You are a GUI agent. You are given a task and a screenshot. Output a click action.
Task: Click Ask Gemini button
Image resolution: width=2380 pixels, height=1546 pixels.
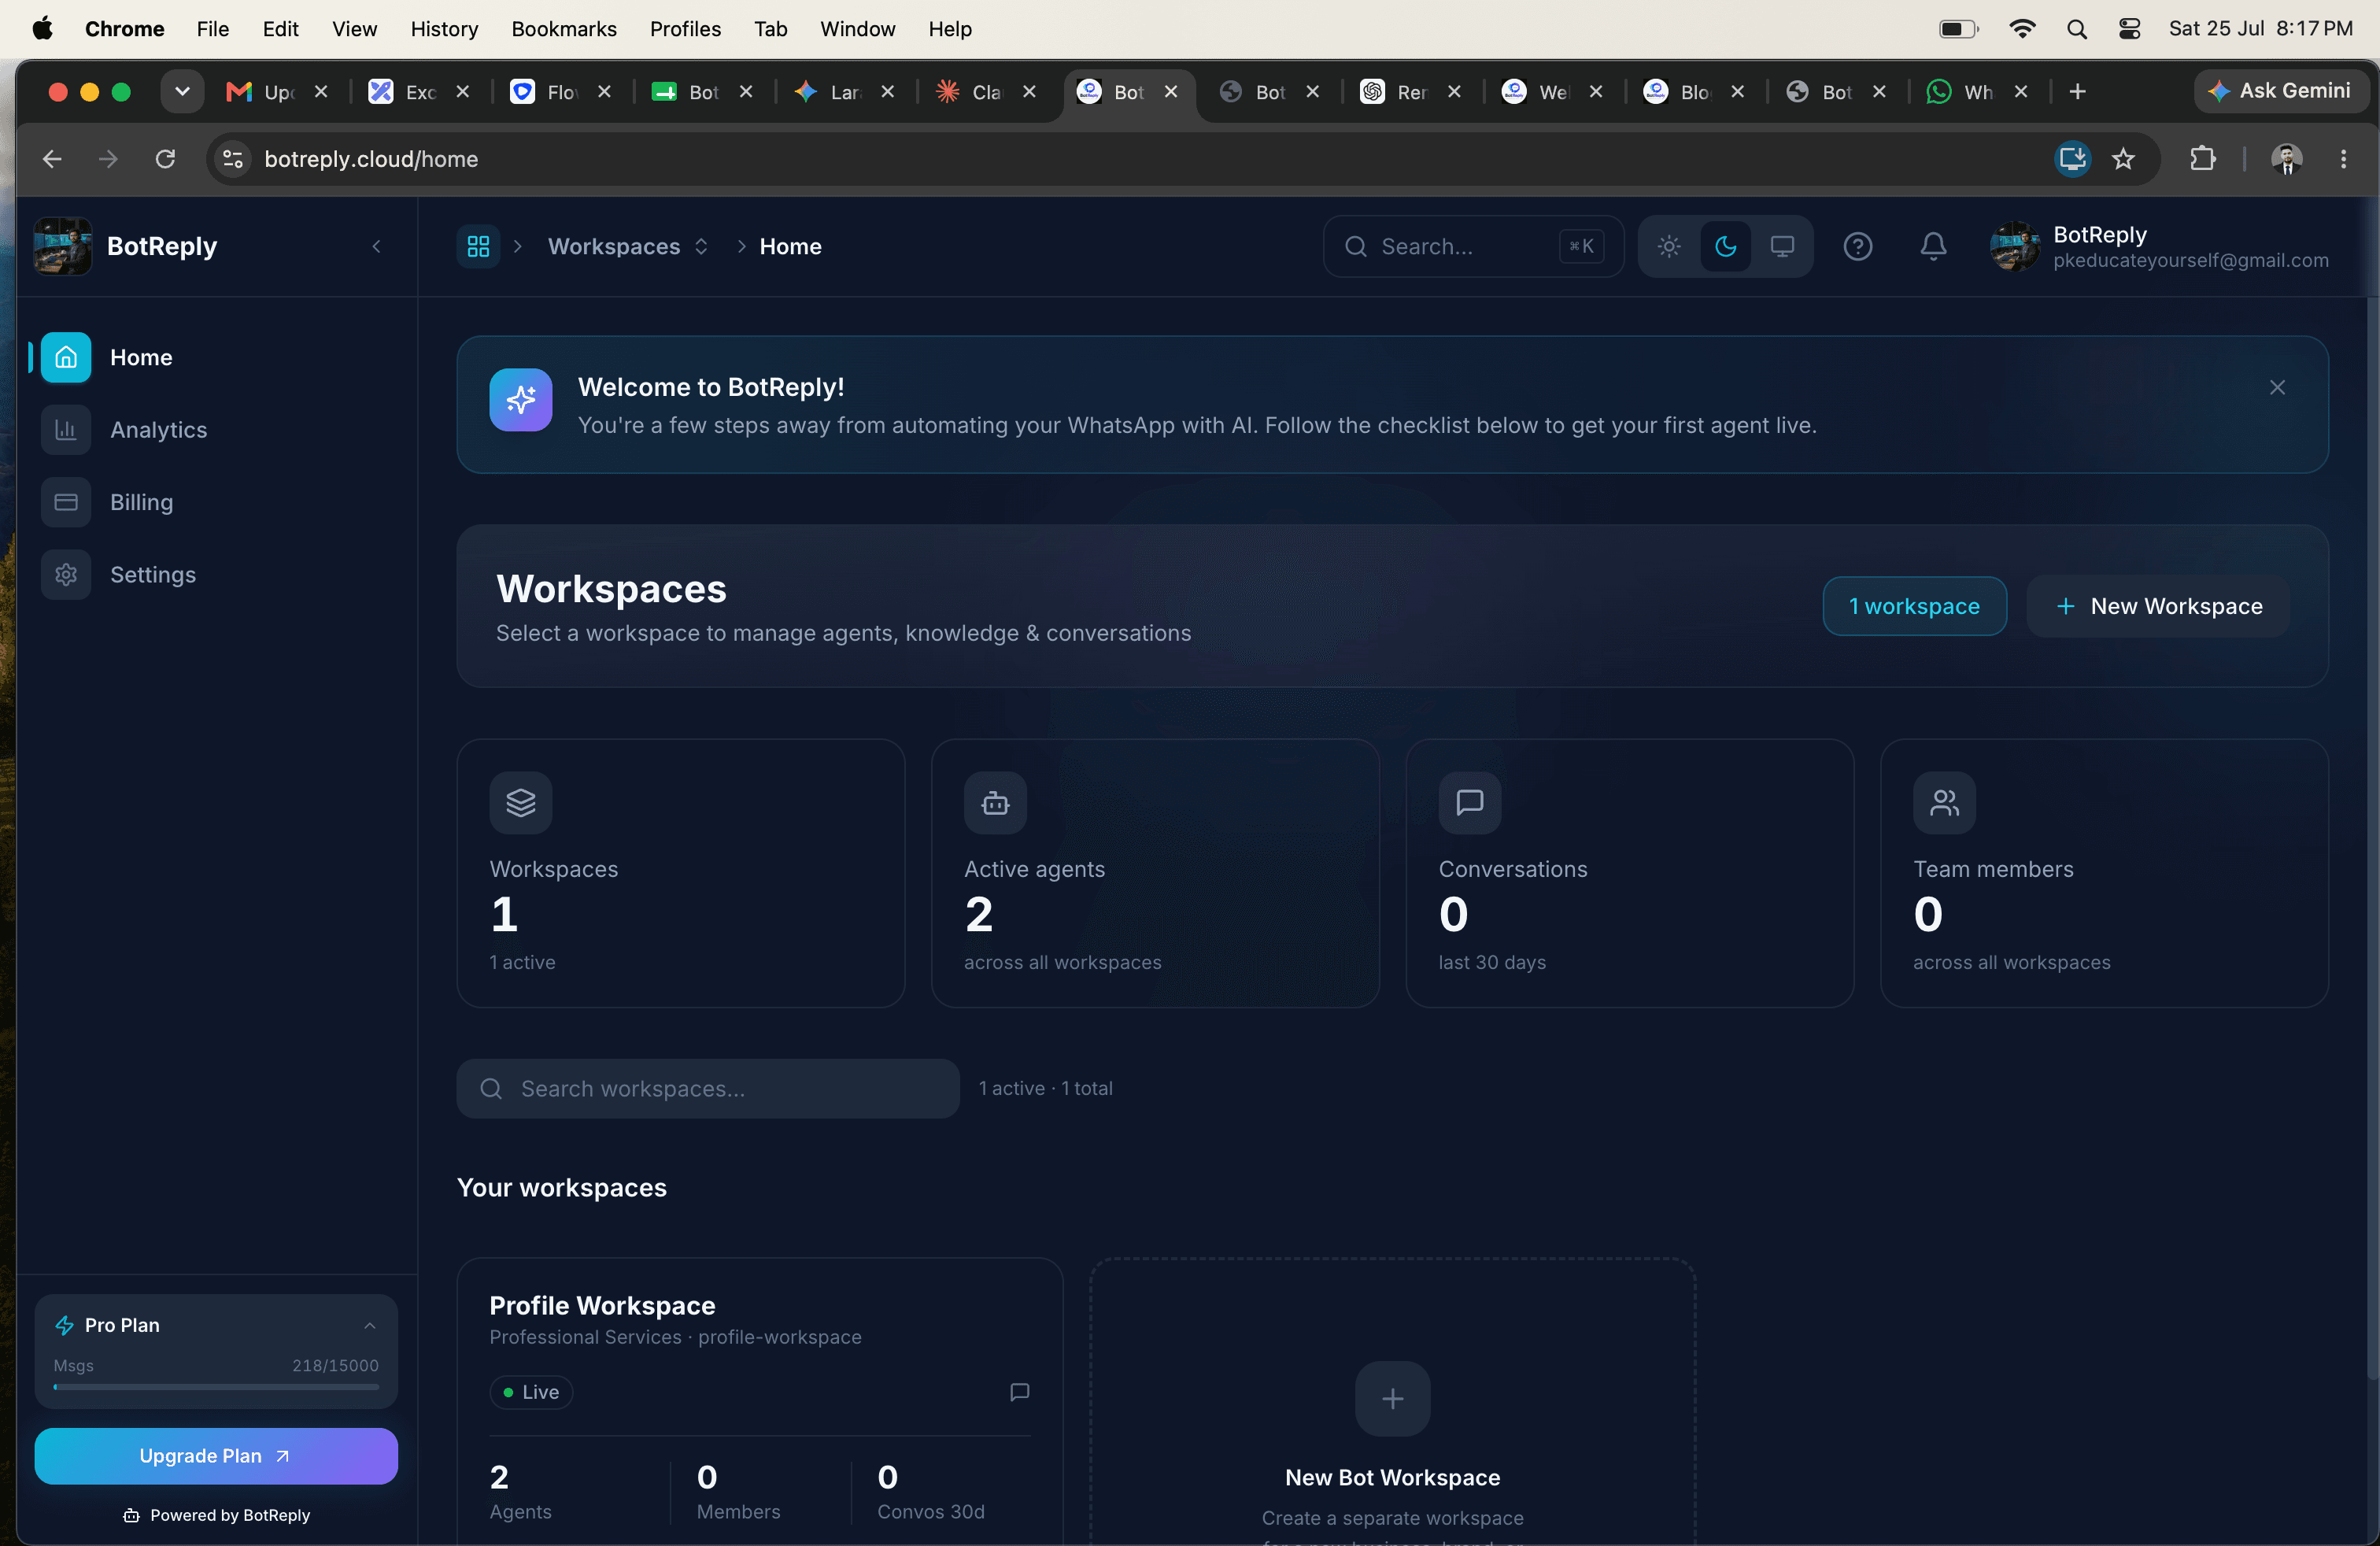(2280, 91)
